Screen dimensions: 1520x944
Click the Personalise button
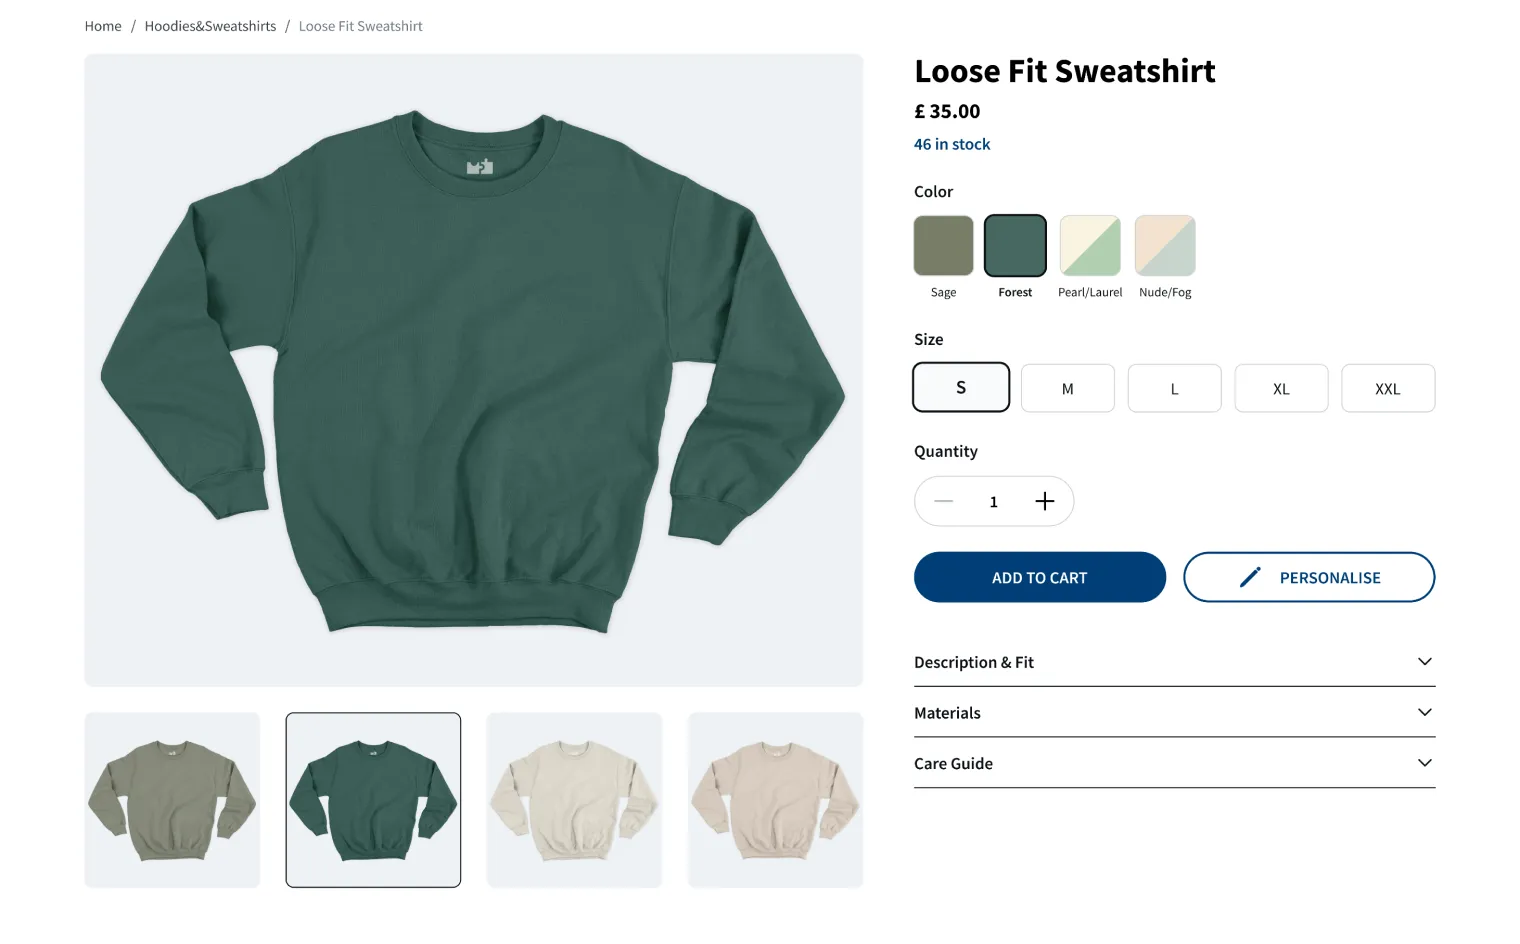tap(1309, 577)
